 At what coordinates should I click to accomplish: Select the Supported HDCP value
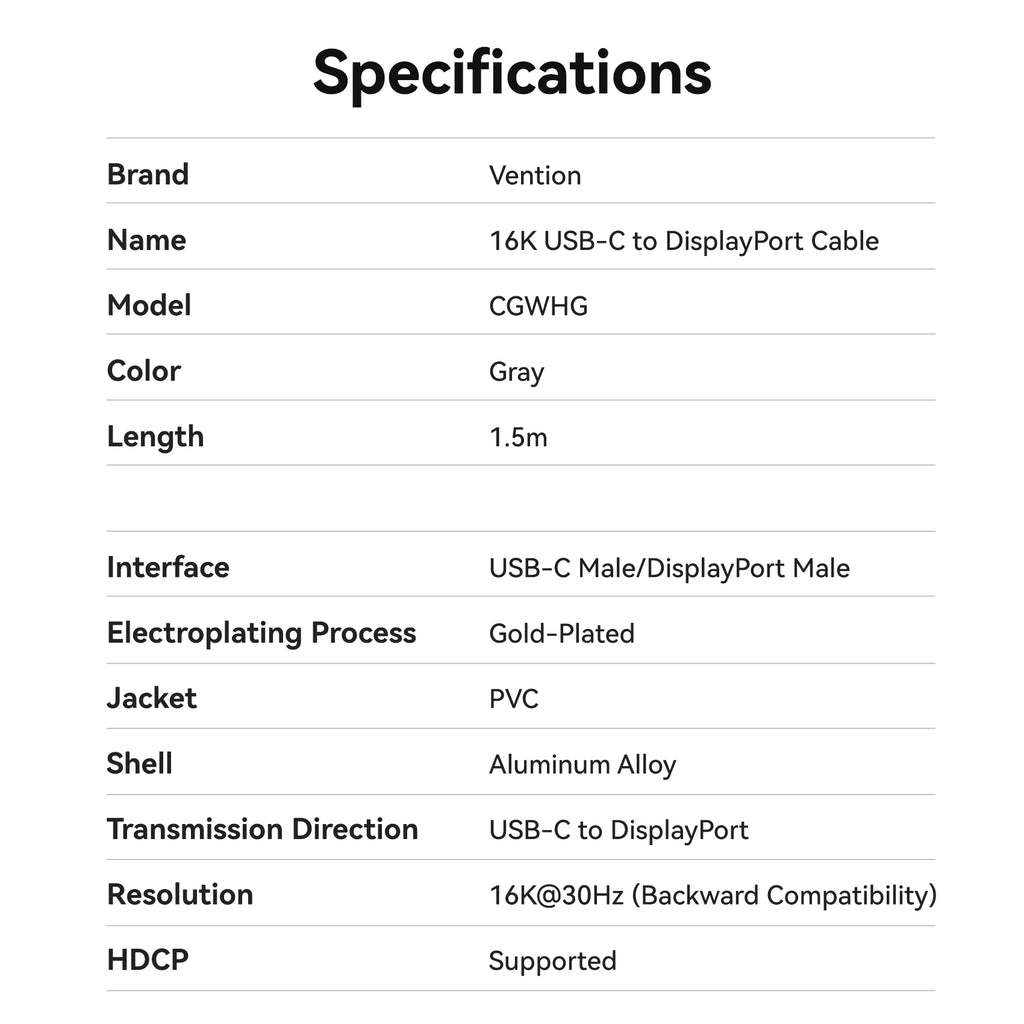click(x=552, y=961)
